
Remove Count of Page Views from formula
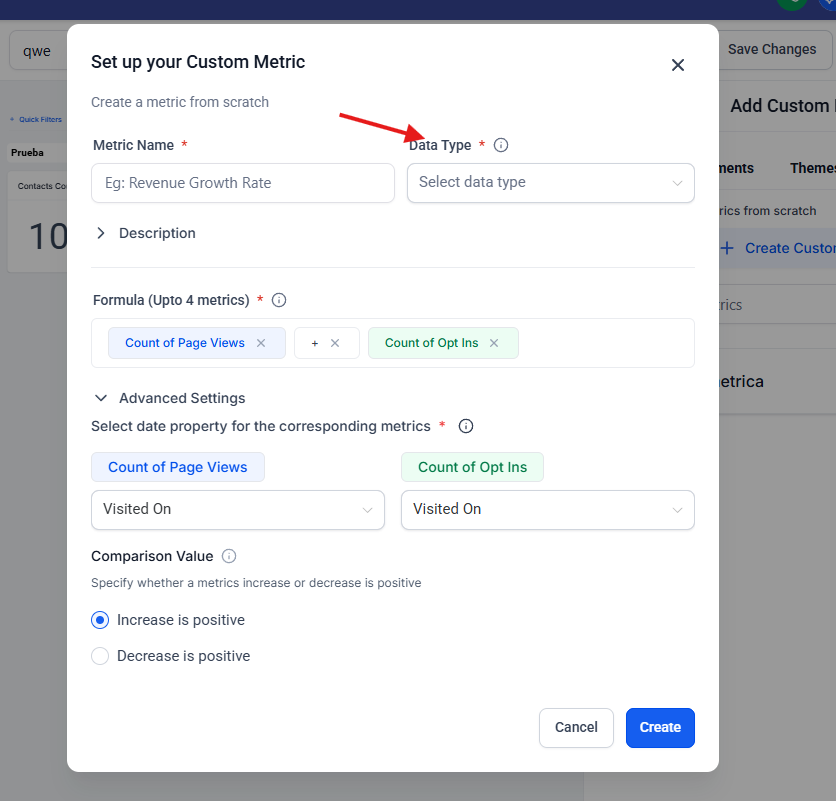pos(261,343)
